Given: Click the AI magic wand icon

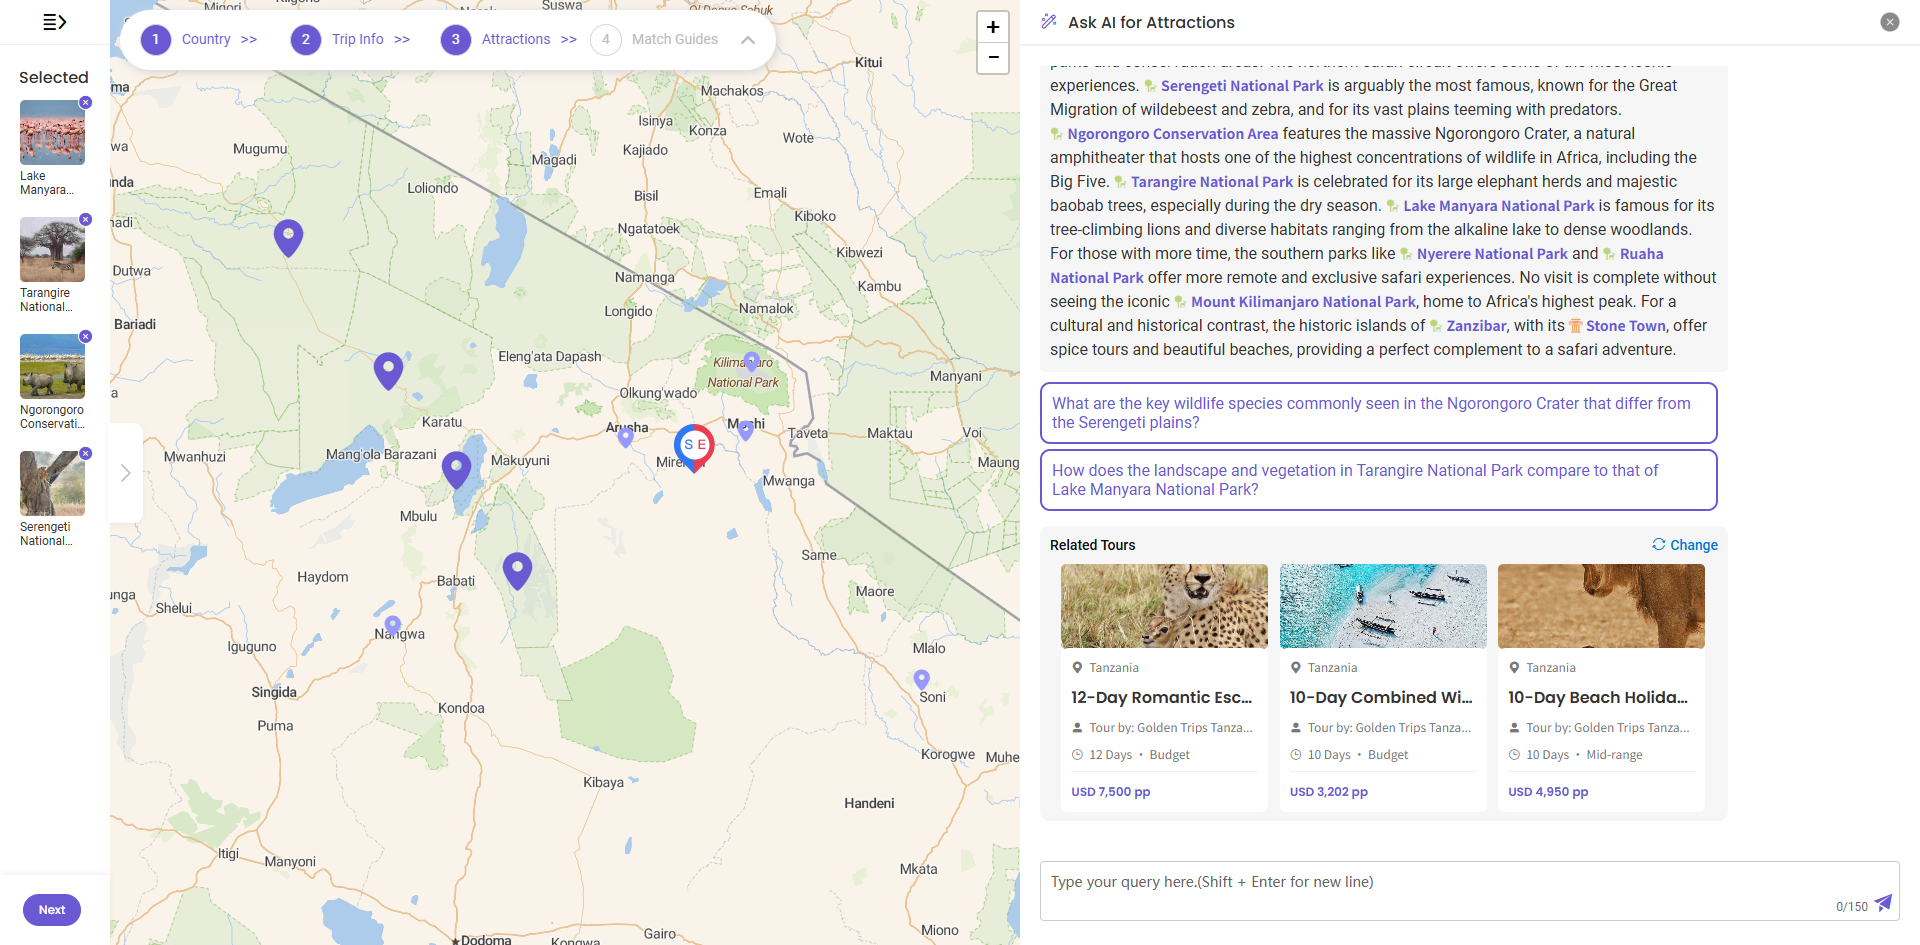Looking at the screenshot, I should coord(1049,21).
